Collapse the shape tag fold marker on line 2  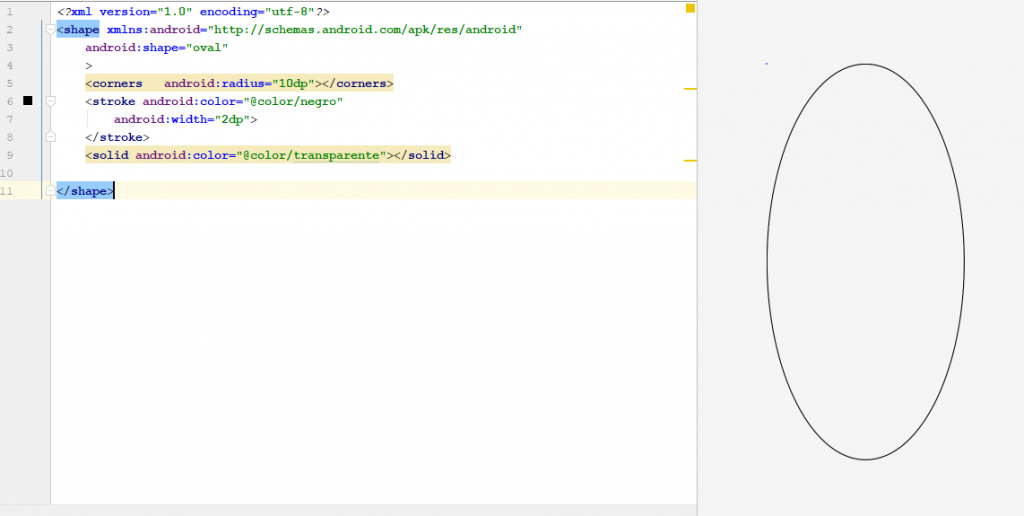coord(51,29)
